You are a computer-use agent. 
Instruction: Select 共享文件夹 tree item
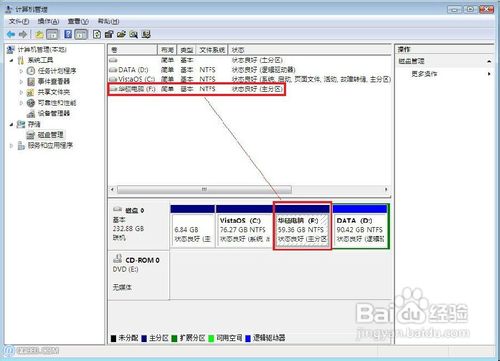pos(54,92)
